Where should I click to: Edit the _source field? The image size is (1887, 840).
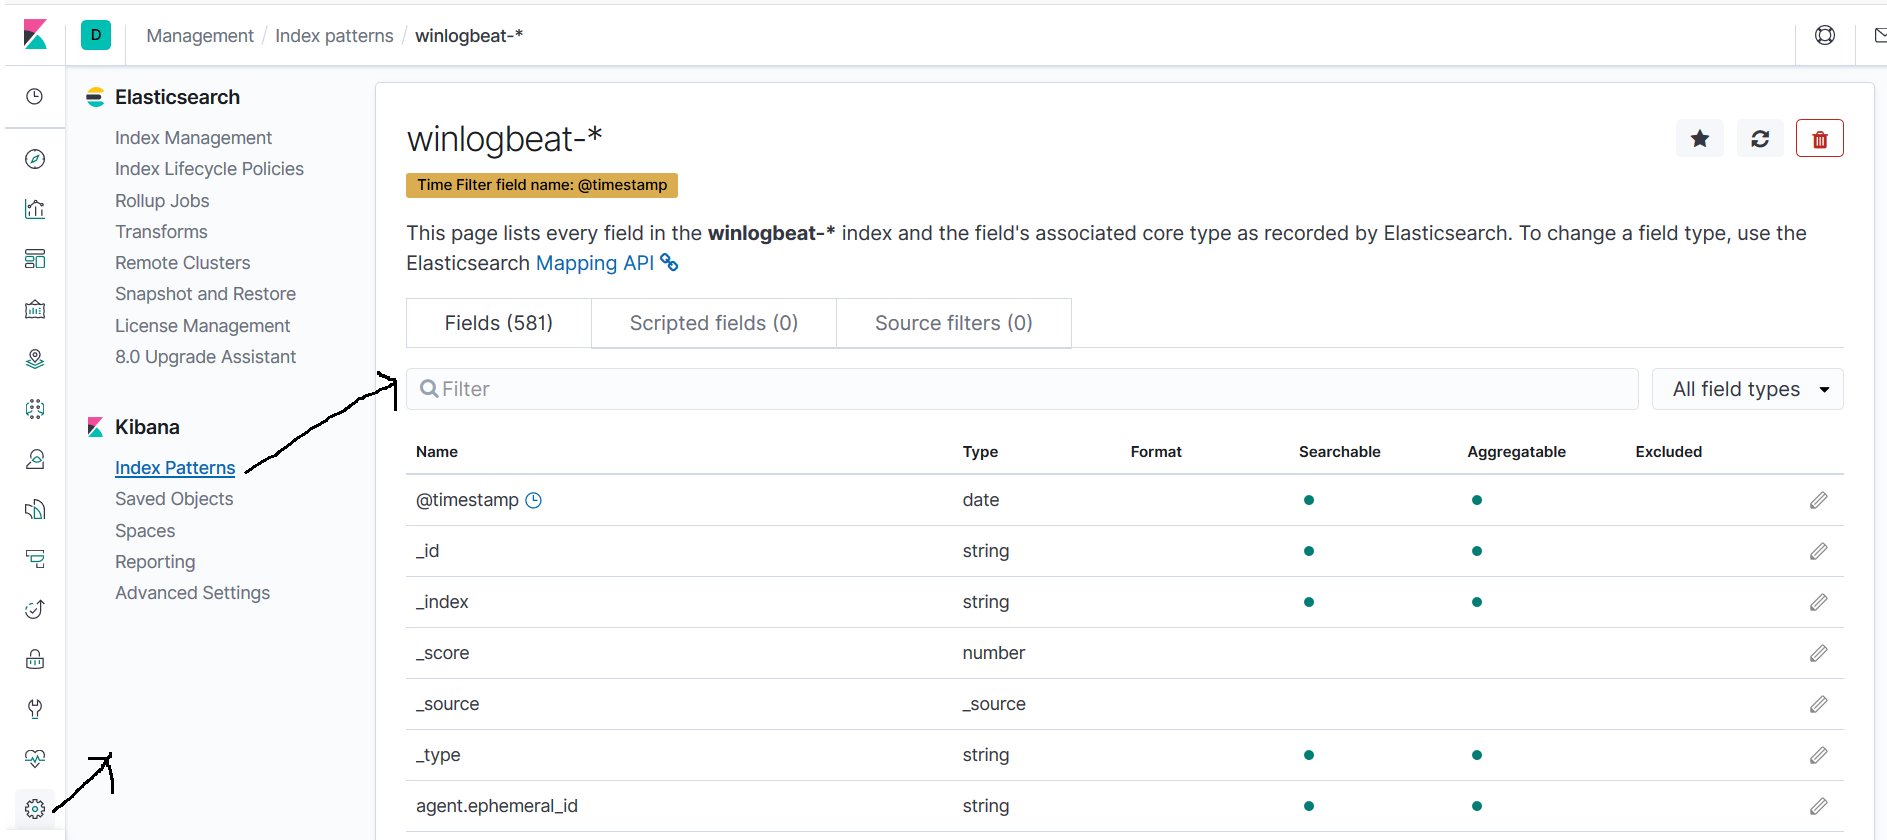click(x=1818, y=704)
